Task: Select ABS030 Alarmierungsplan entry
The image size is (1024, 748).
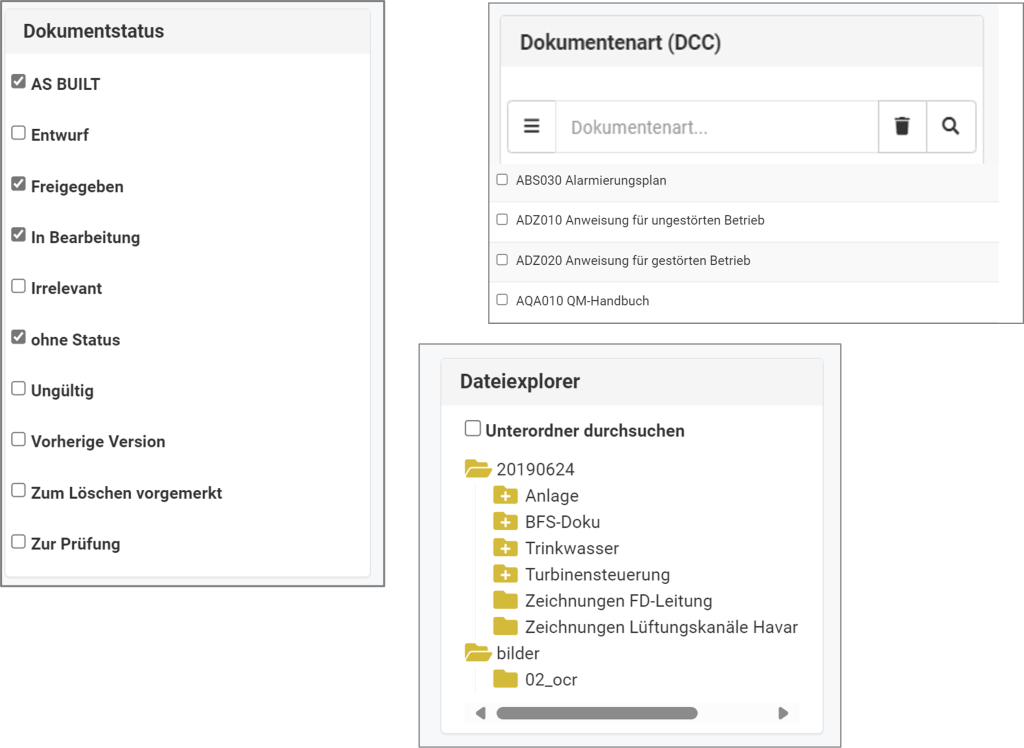Action: [502, 180]
